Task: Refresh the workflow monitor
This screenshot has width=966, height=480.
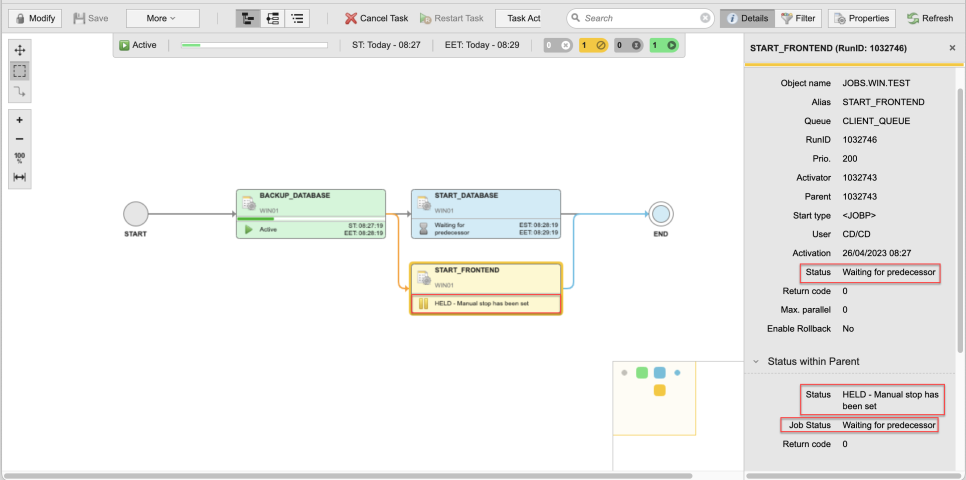Action: click(930, 18)
